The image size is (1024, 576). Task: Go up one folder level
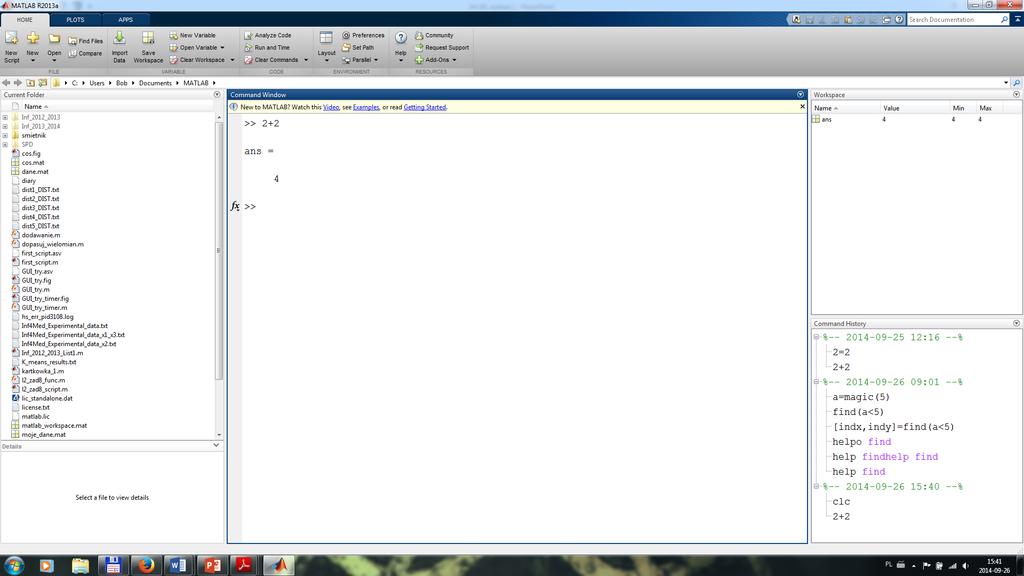(31, 83)
